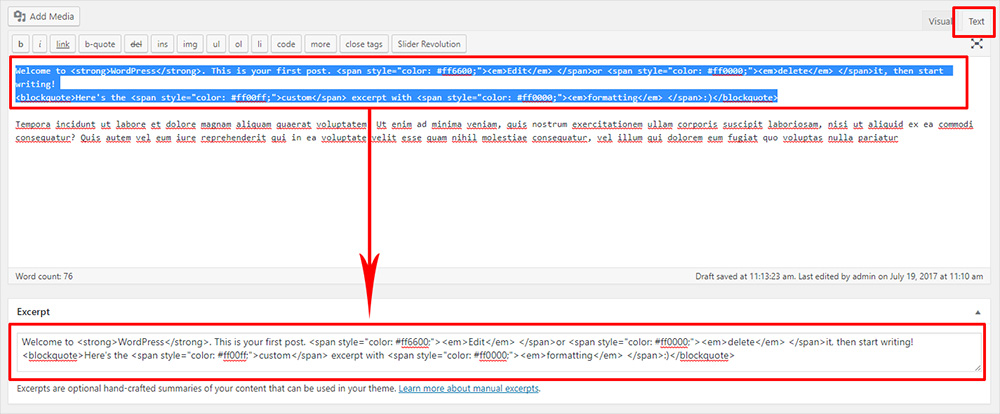Viewport: 1000px width, 414px height.
Task: Click the code tag button
Action: tap(286, 44)
